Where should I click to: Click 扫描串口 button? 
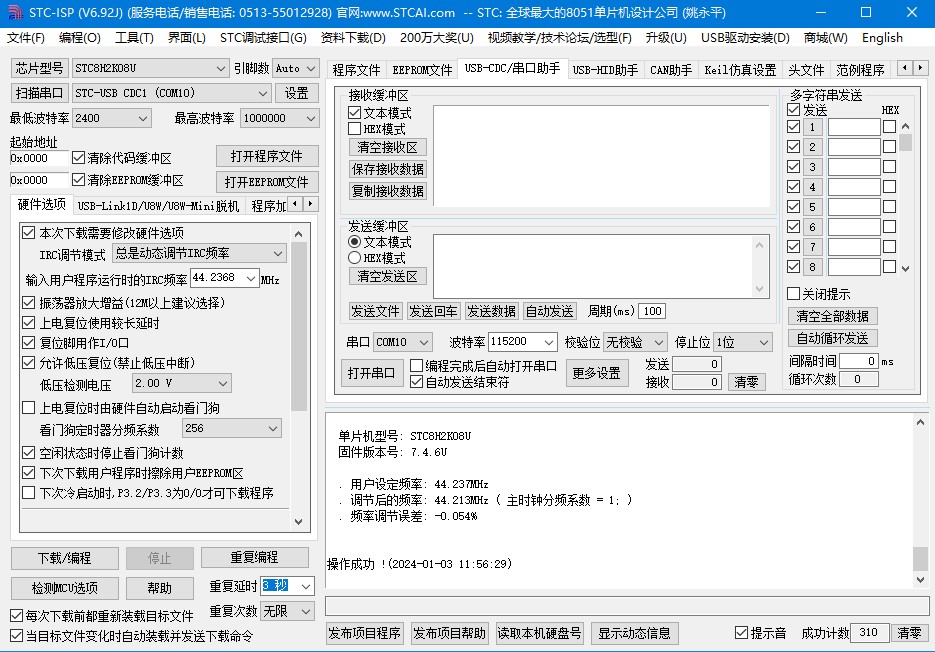coord(39,93)
